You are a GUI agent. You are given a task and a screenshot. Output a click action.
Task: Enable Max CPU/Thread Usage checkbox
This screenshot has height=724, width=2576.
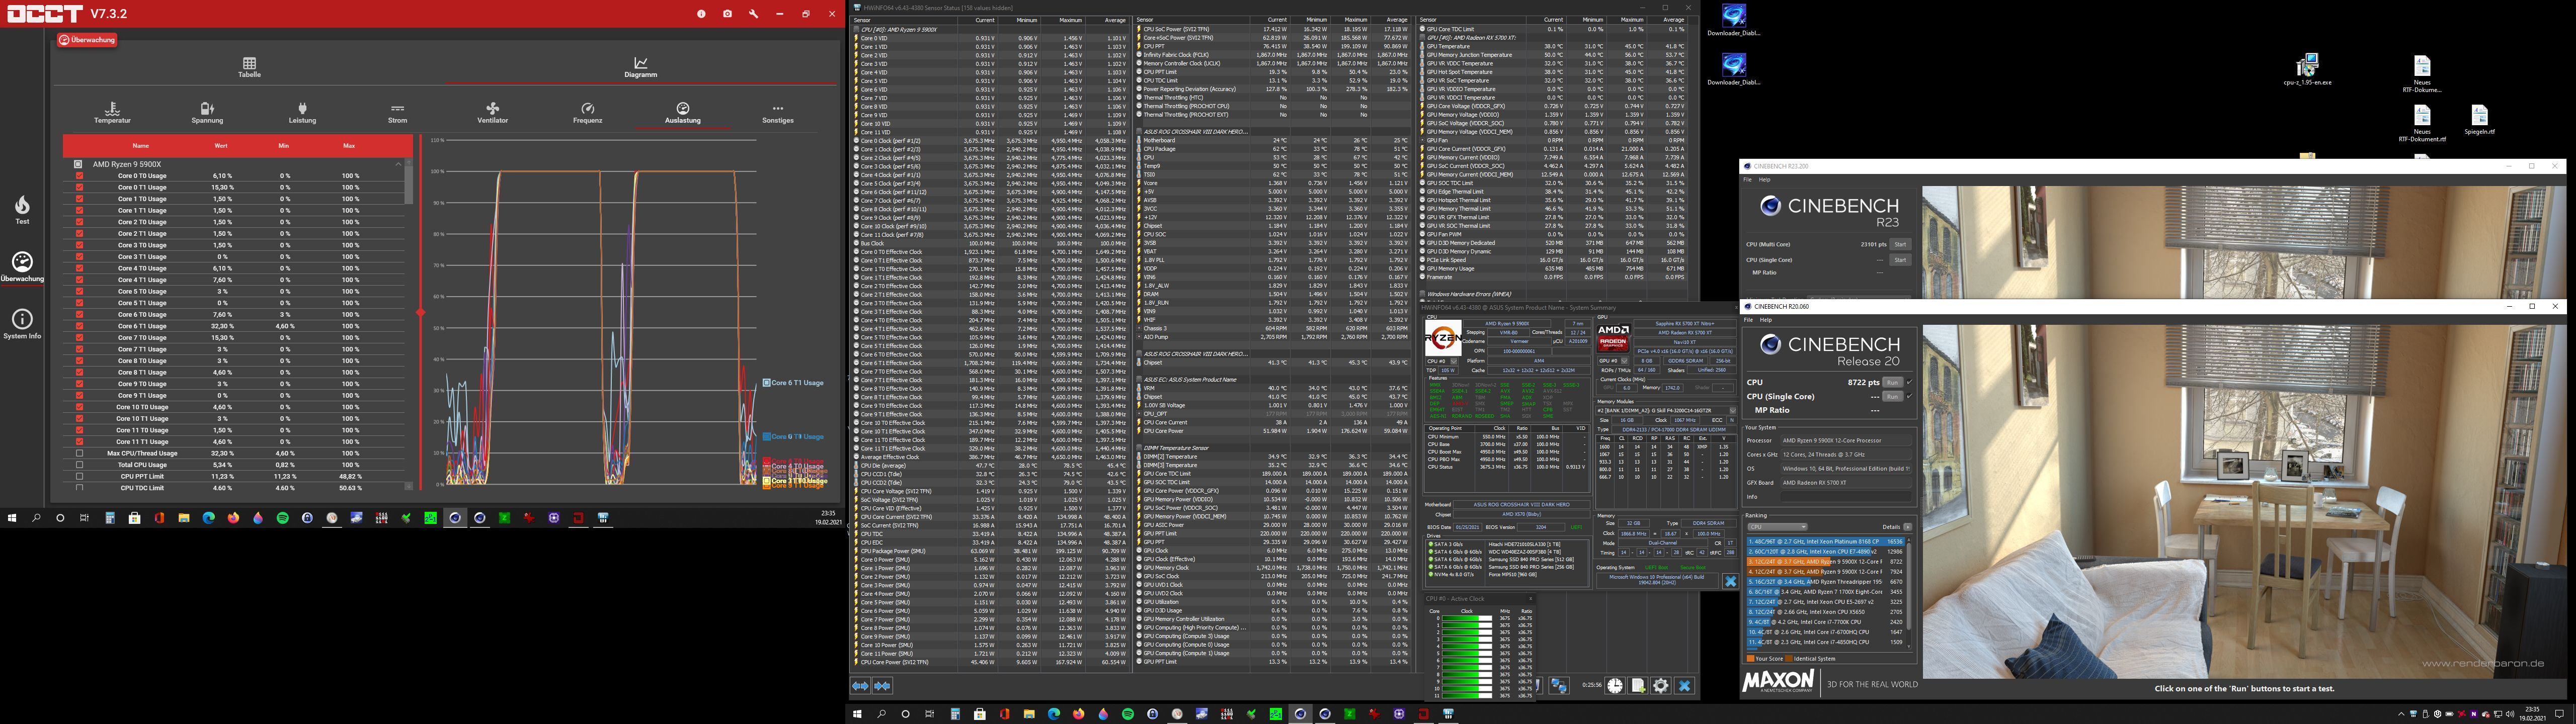[79, 453]
